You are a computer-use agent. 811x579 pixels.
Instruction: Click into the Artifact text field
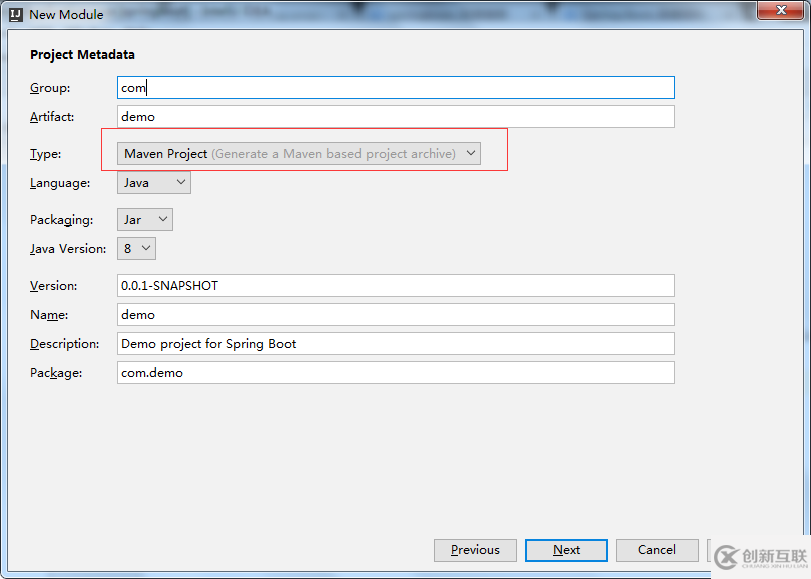396,116
